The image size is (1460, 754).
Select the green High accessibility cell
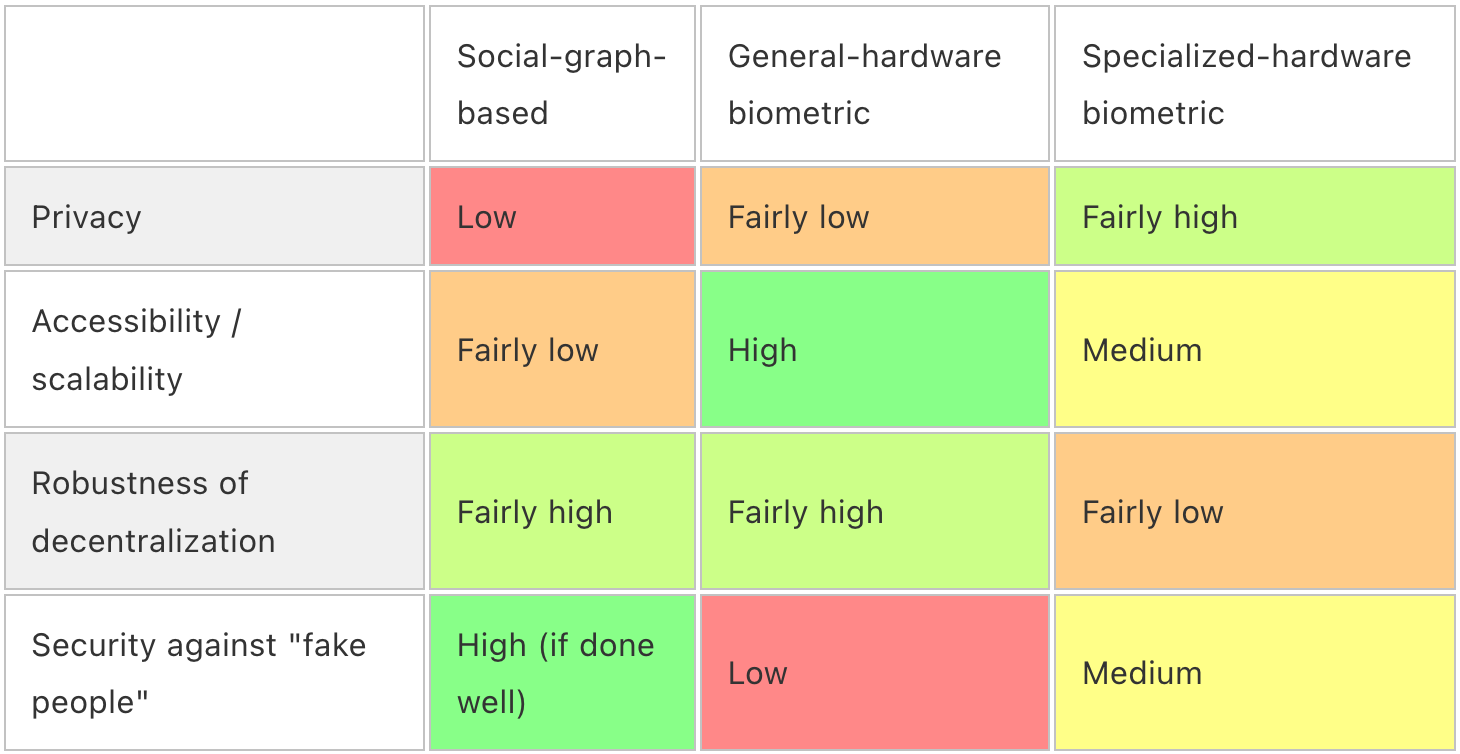coord(874,350)
